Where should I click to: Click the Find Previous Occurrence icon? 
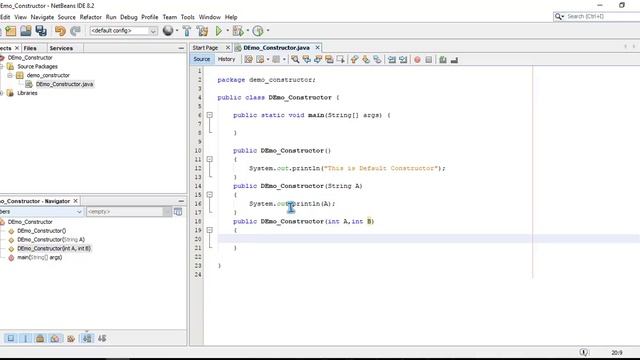click(x=307, y=60)
